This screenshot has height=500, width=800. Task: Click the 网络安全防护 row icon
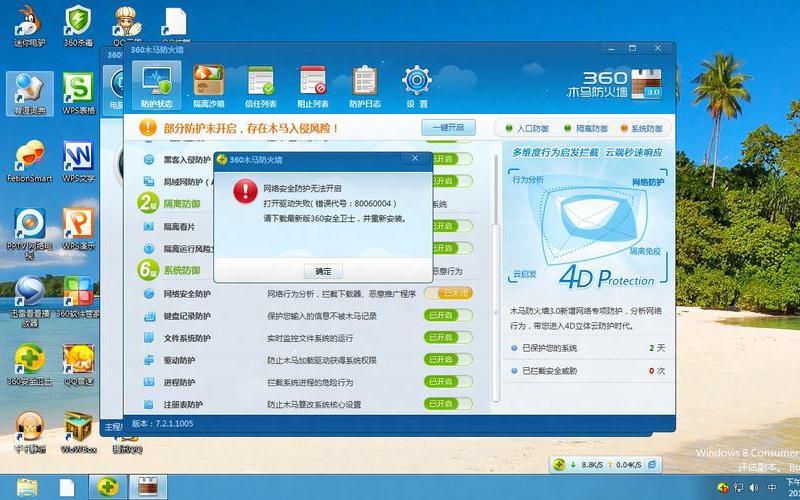click(149, 294)
